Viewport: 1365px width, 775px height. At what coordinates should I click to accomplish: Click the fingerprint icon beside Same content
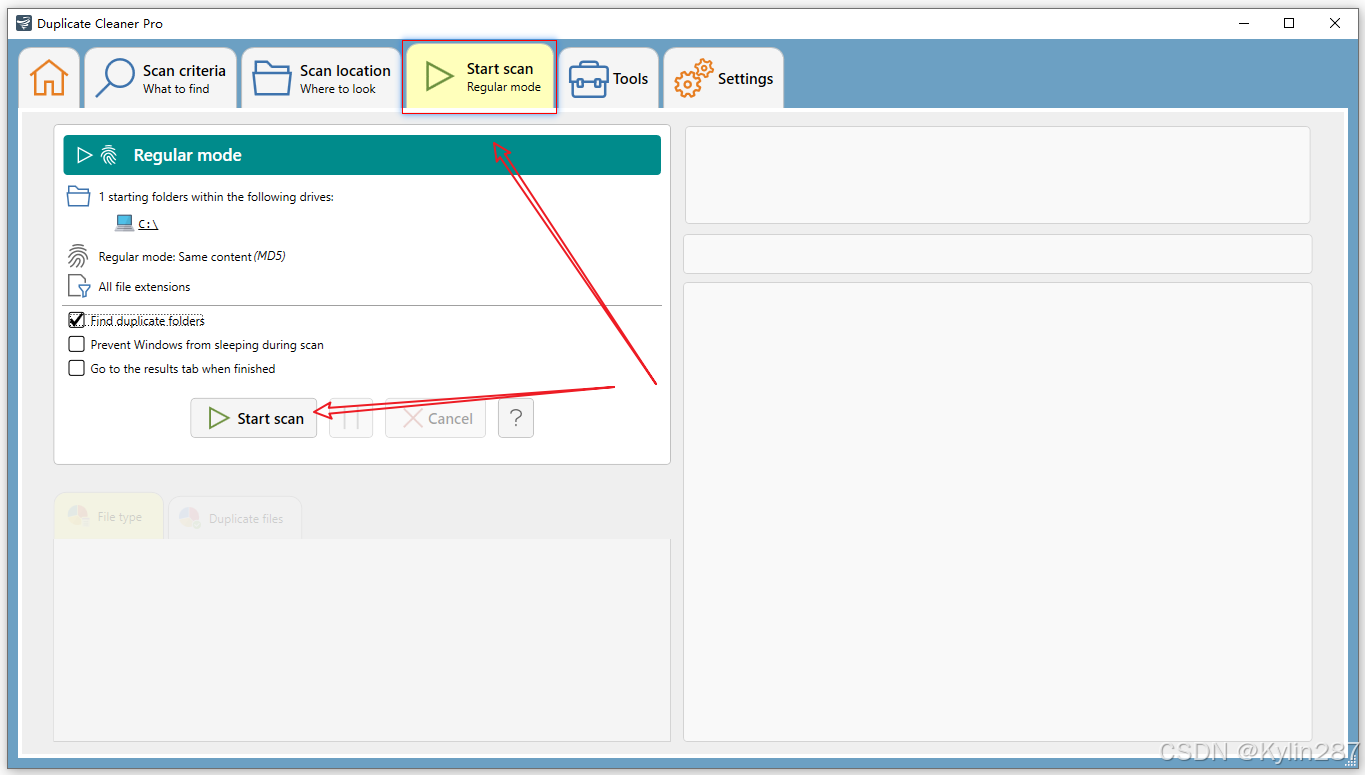[78, 256]
